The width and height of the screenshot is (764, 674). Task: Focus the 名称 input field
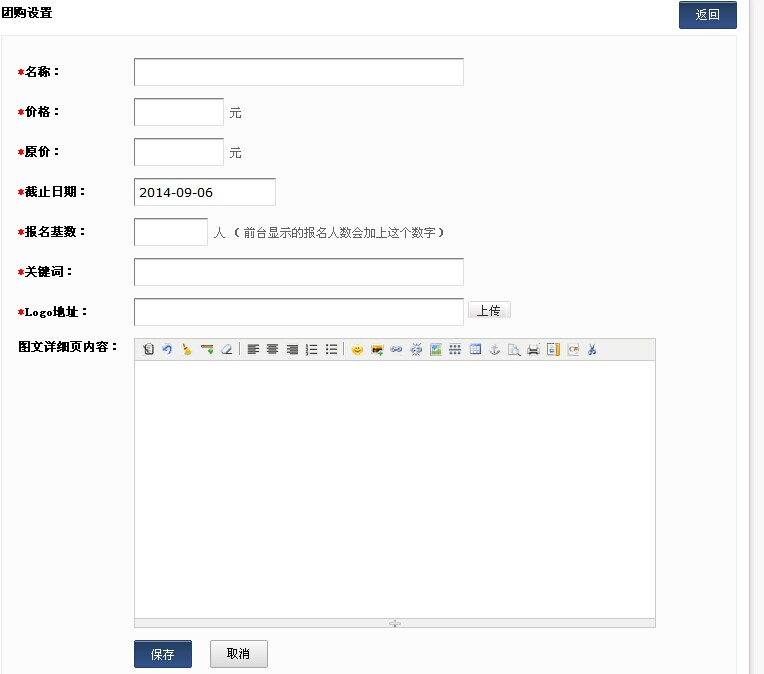[x=298, y=72]
